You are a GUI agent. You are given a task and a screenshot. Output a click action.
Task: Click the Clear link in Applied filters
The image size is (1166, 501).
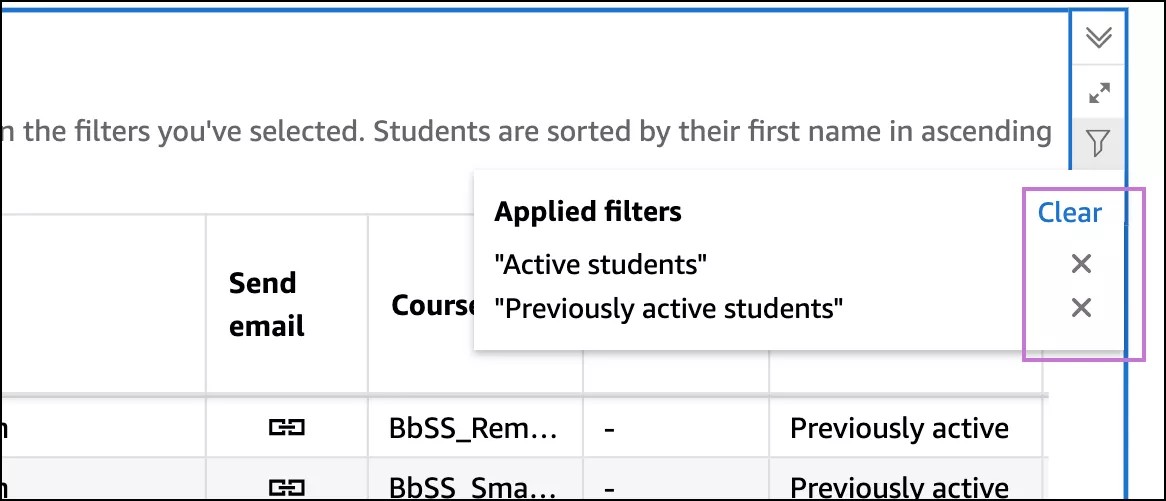tap(1069, 213)
